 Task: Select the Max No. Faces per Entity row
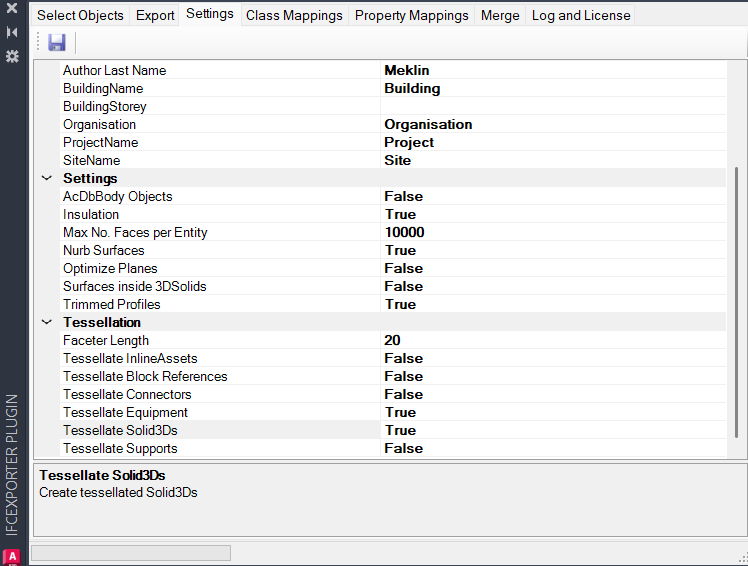click(x=135, y=232)
